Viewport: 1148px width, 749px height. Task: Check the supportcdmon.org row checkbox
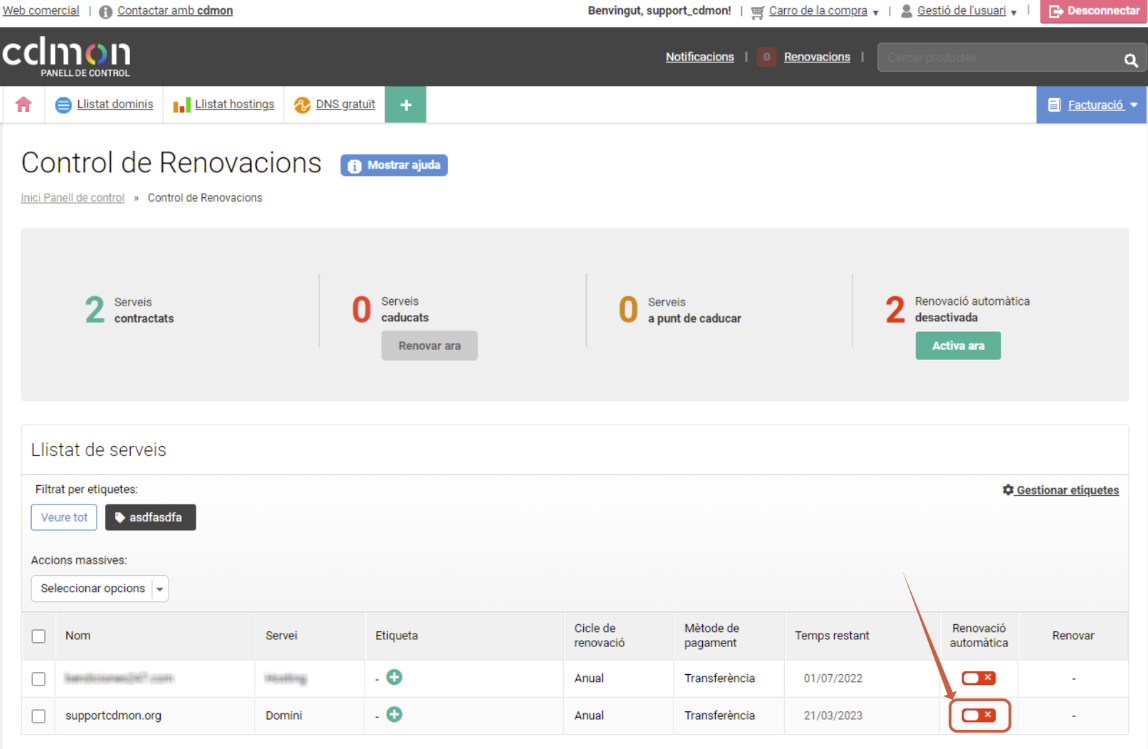(x=39, y=716)
